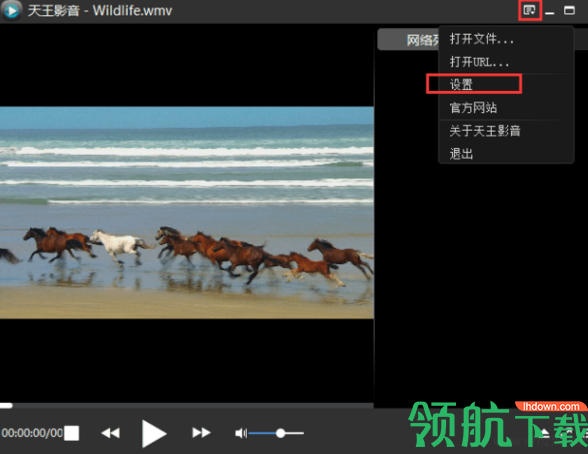Click the volume slider handle
The image size is (588, 454).
(x=280, y=433)
